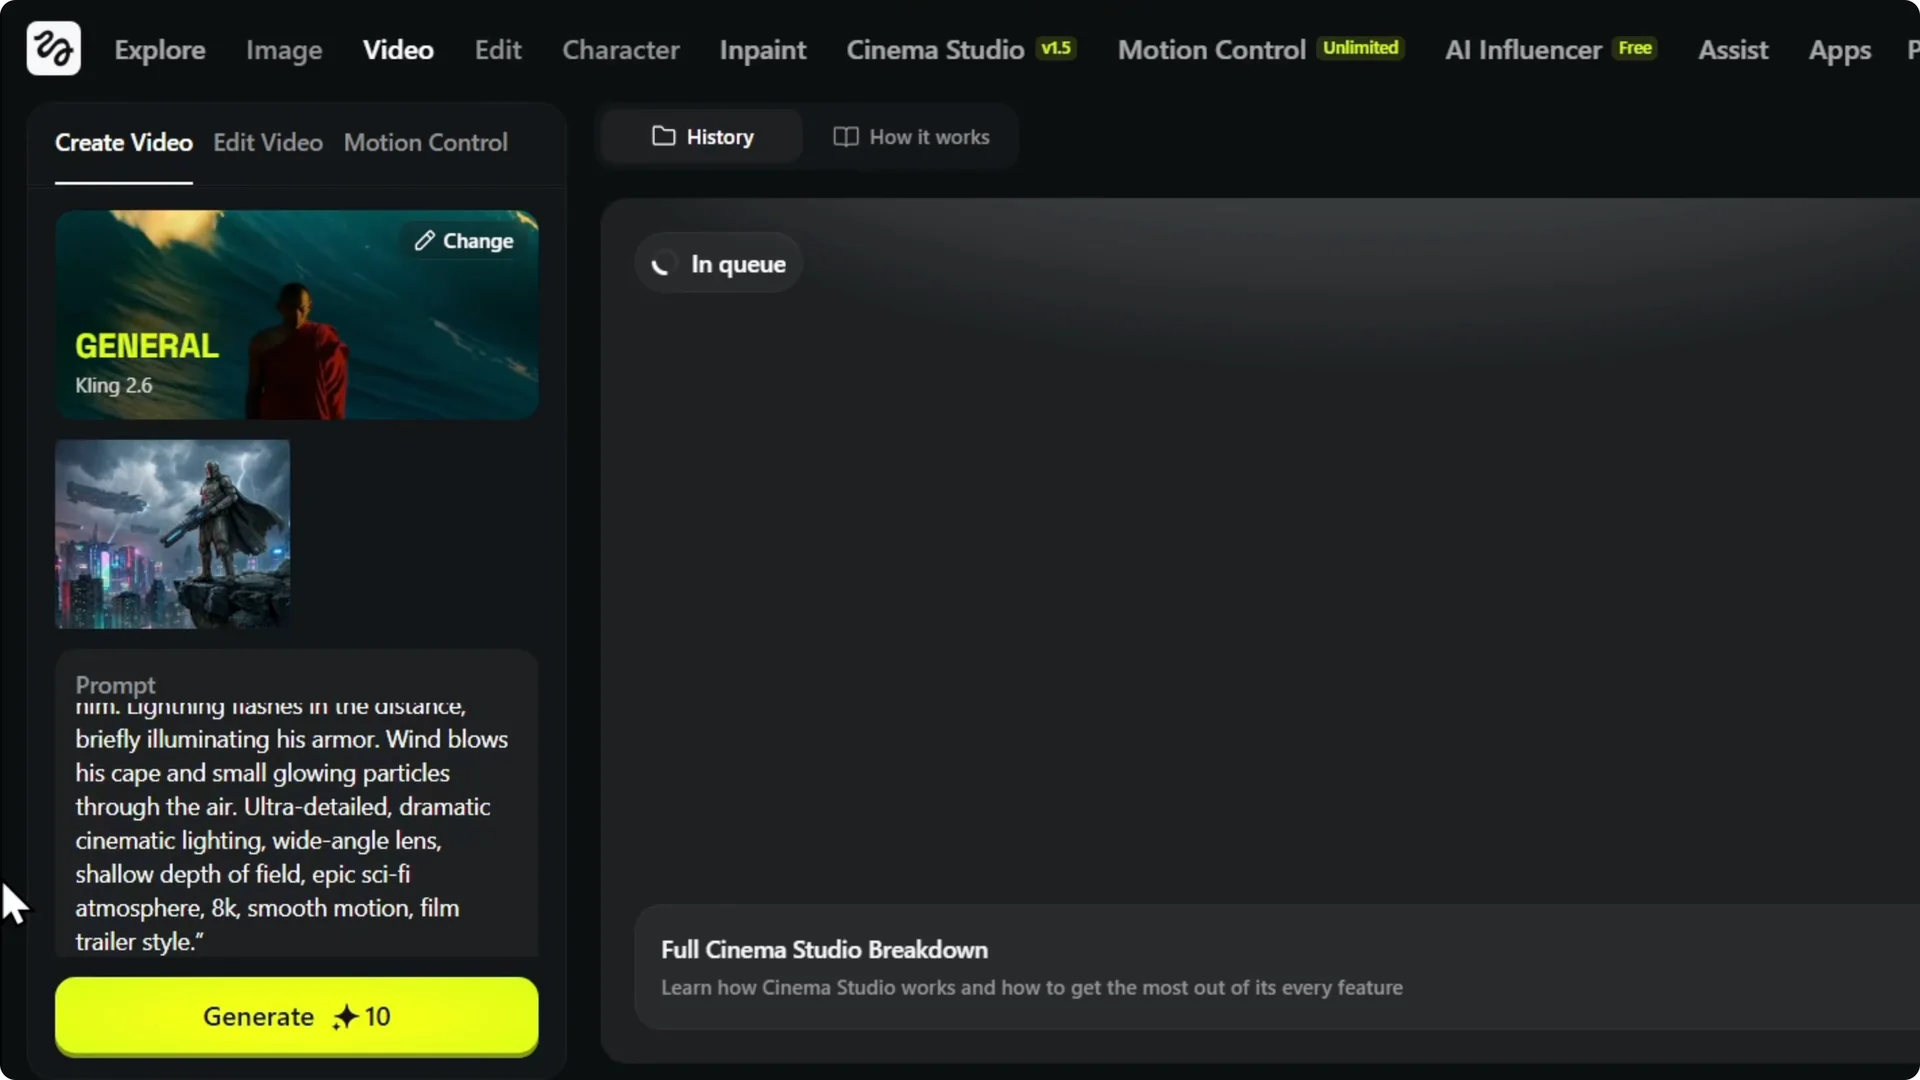Image resolution: width=1920 pixels, height=1080 pixels.
Task: Switch to the Edit Video tab
Action: pos(267,143)
